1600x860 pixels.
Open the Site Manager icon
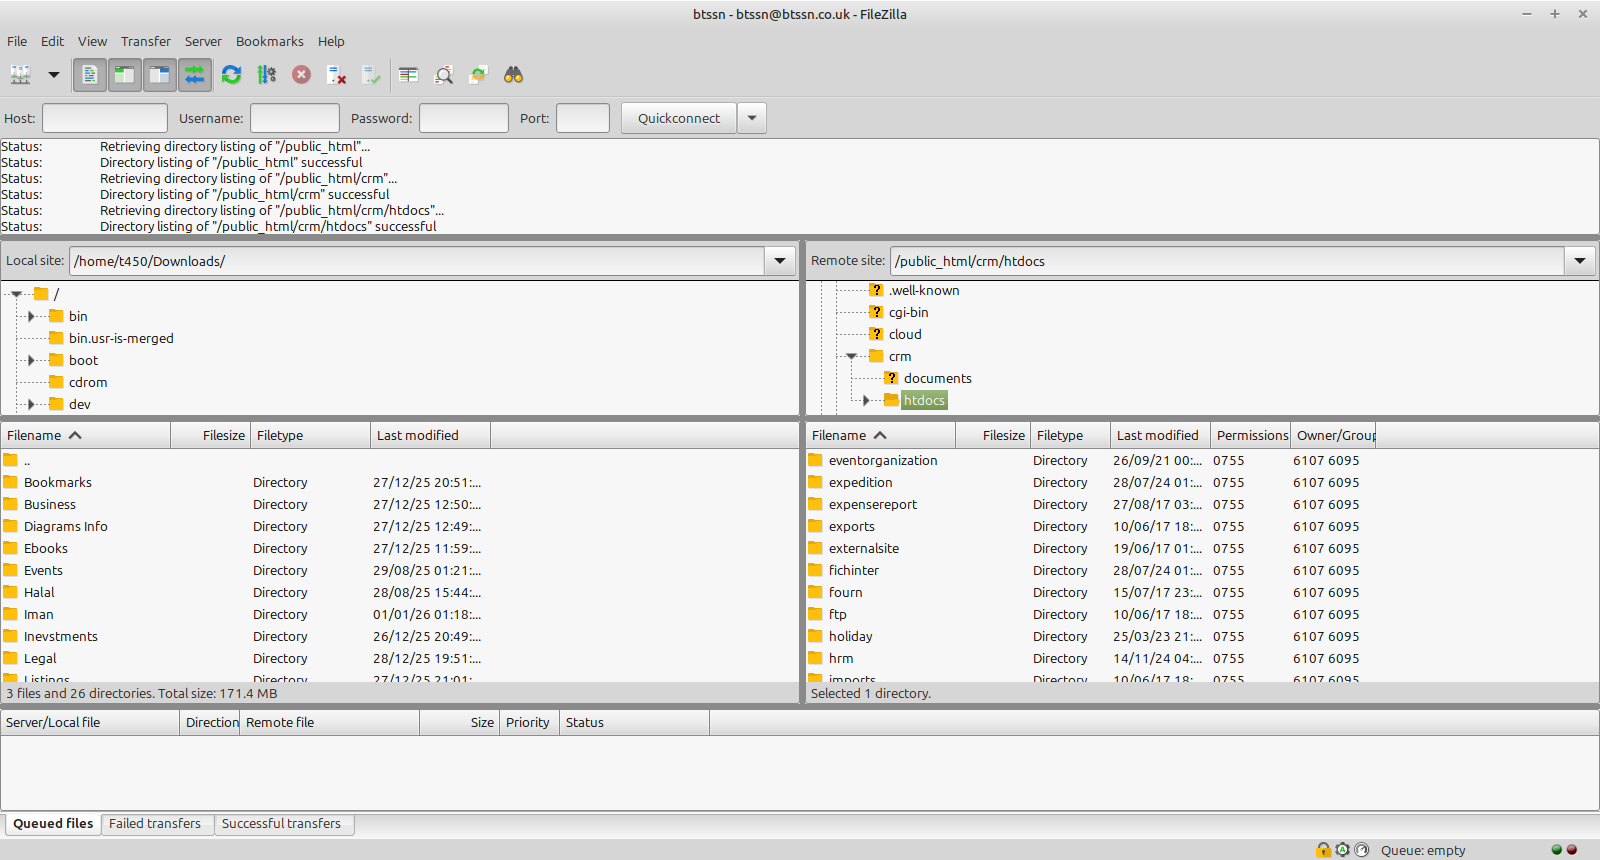(20, 75)
